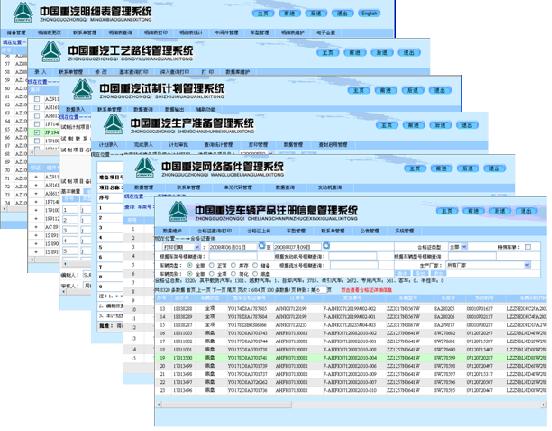This screenshot has width=552, height=431.
Task: Click the 2008年07月09日 end date field
Action: 297,247
